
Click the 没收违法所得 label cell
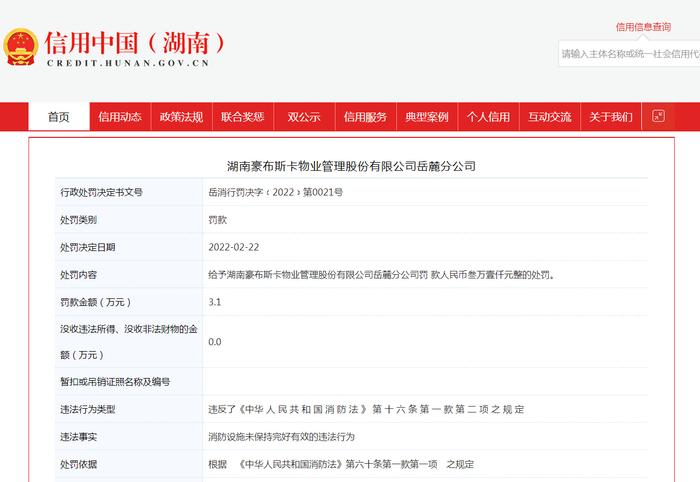129,342
